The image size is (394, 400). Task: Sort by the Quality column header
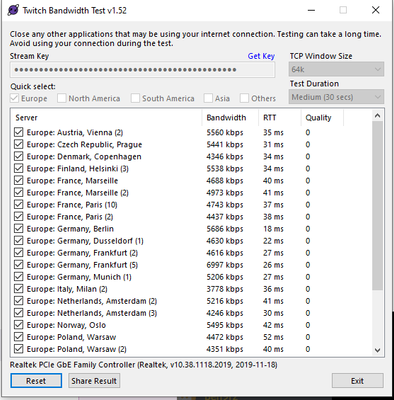[x=322, y=118]
